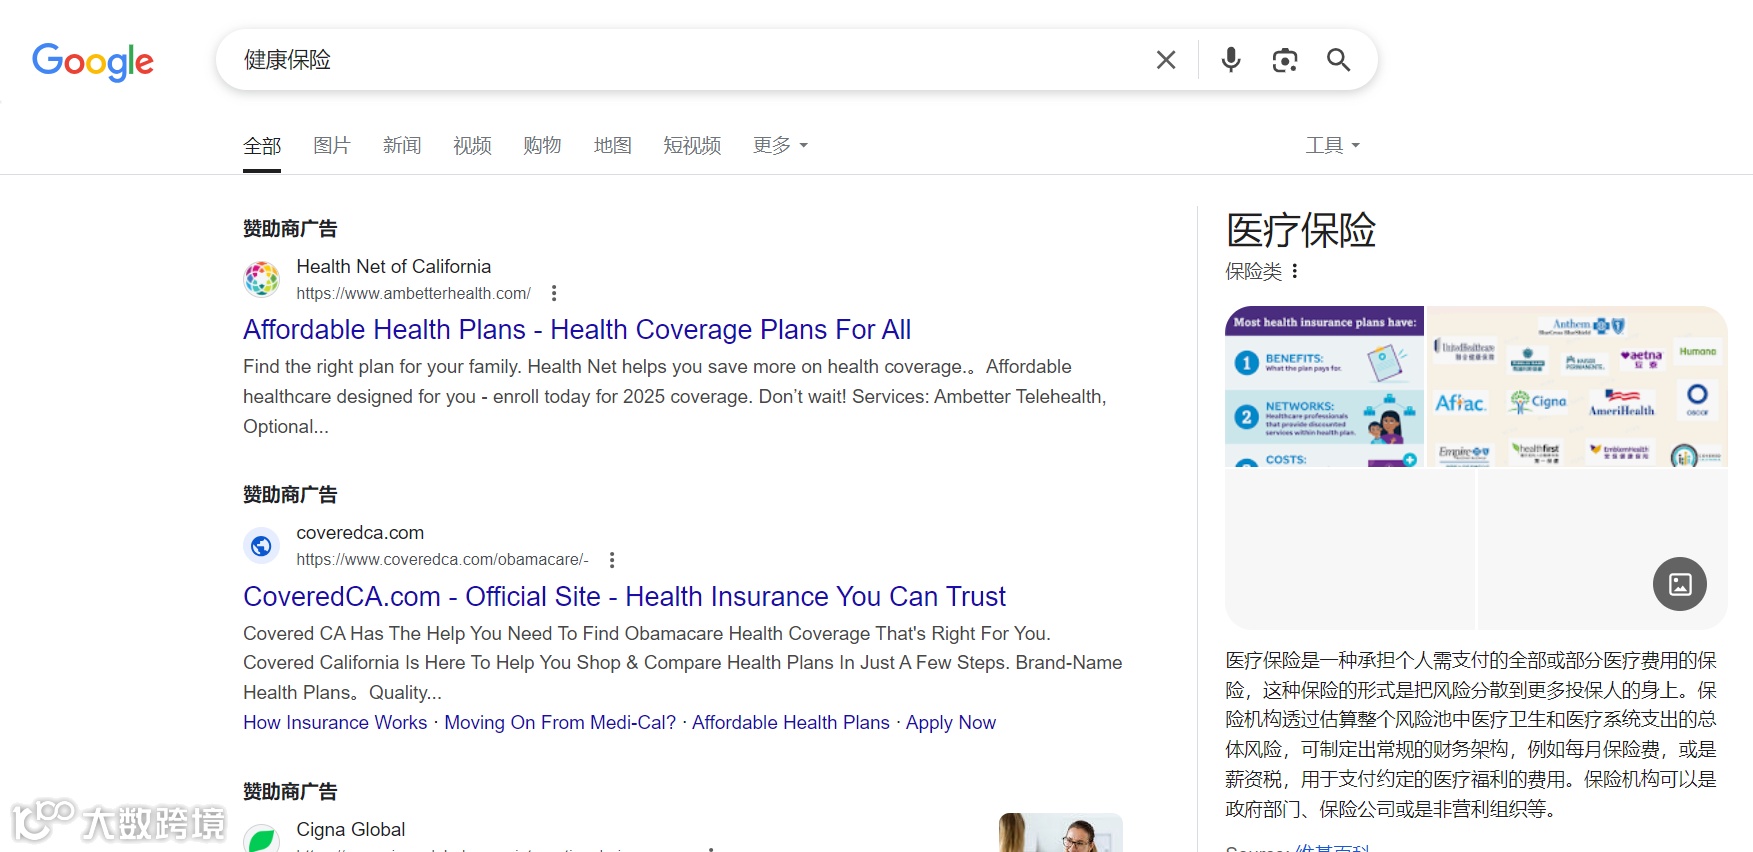Click the magnifying glass search button
This screenshot has width=1753, height=852.
tap(1339, 60)
